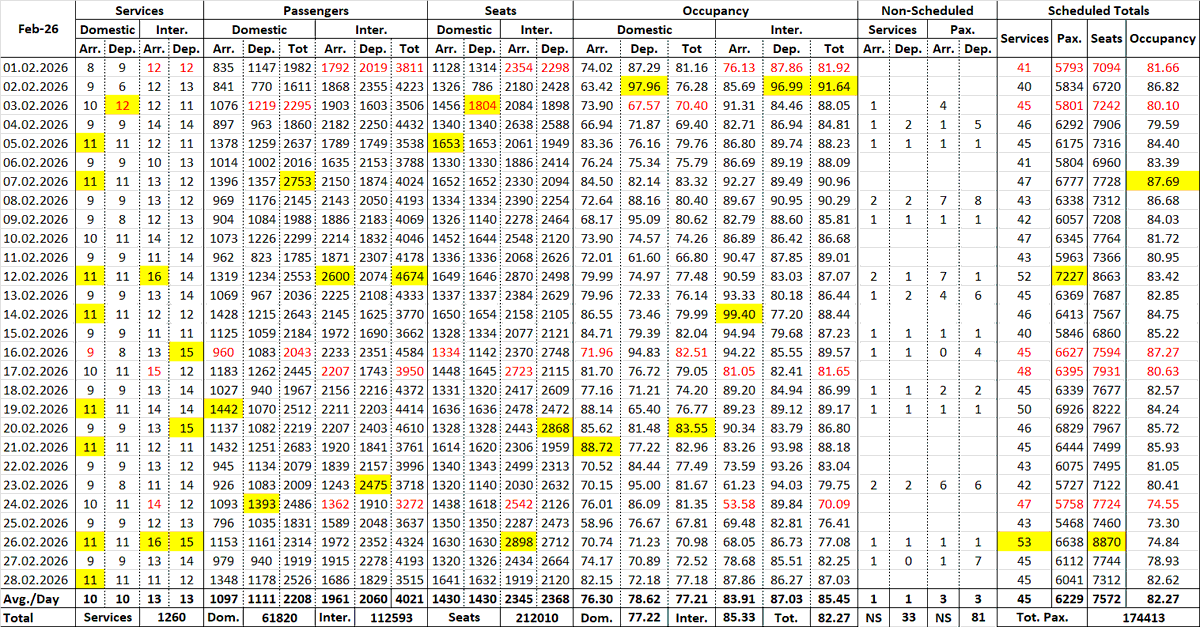Click the red scheduled total value 5793
This screenshot has width=1200, height=627.
pyautogui.click(x=1069, y=68)
